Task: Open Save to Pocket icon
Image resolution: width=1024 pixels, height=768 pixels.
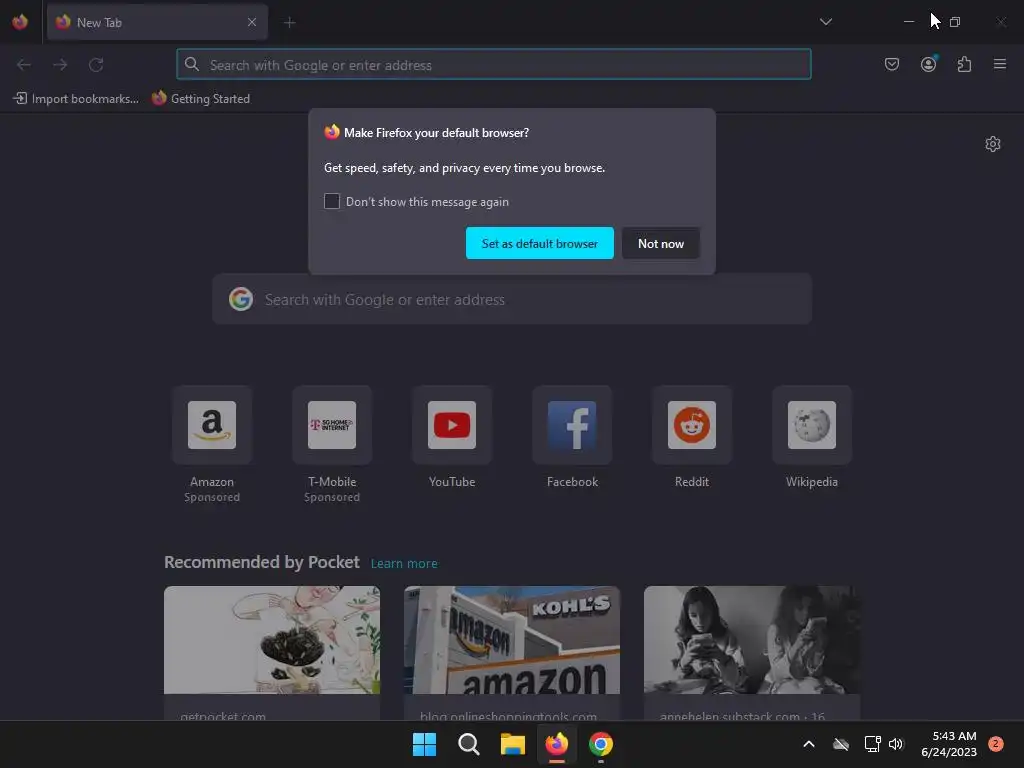Action: pos(891,64)
